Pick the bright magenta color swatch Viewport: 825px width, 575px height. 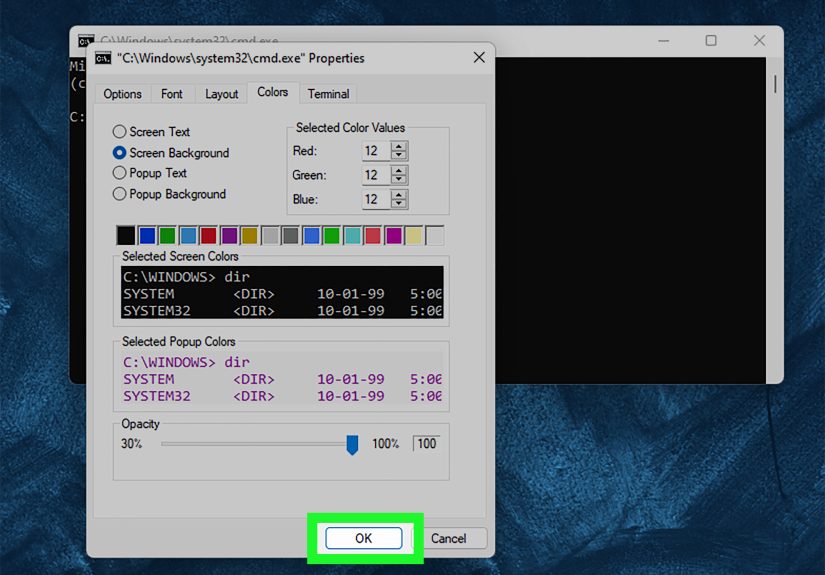(x=393, y=235)
